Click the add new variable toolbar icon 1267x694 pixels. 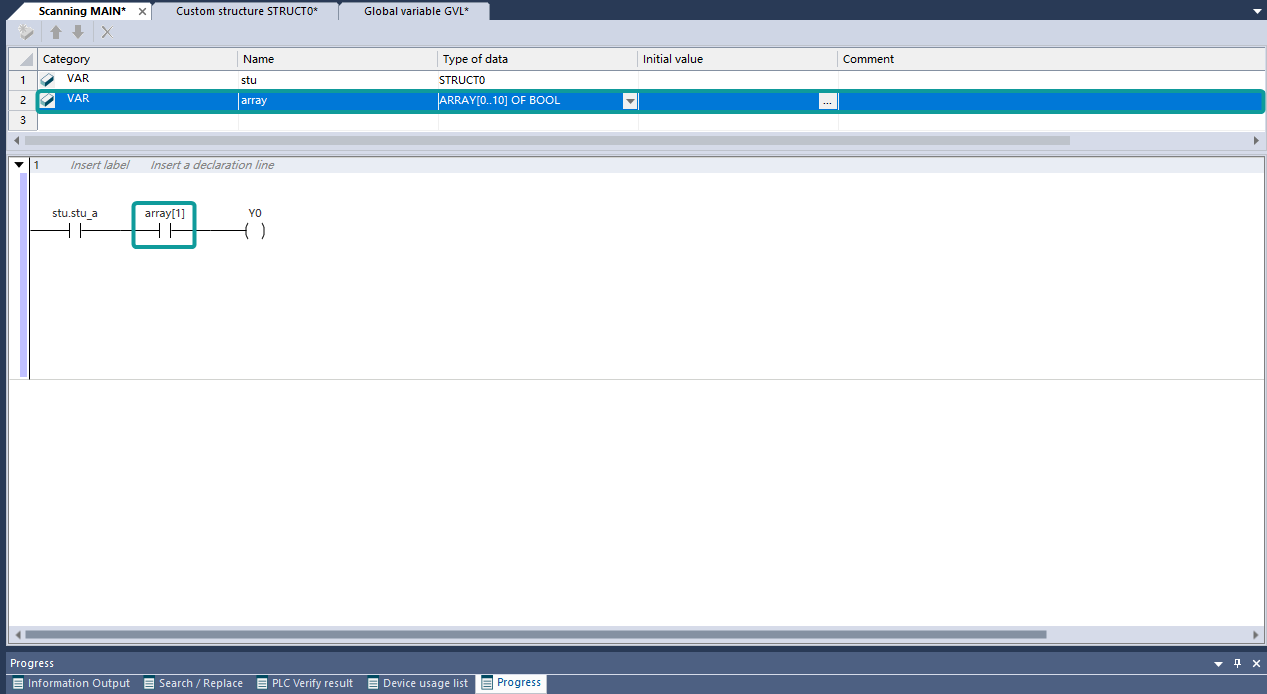point(25,32)
